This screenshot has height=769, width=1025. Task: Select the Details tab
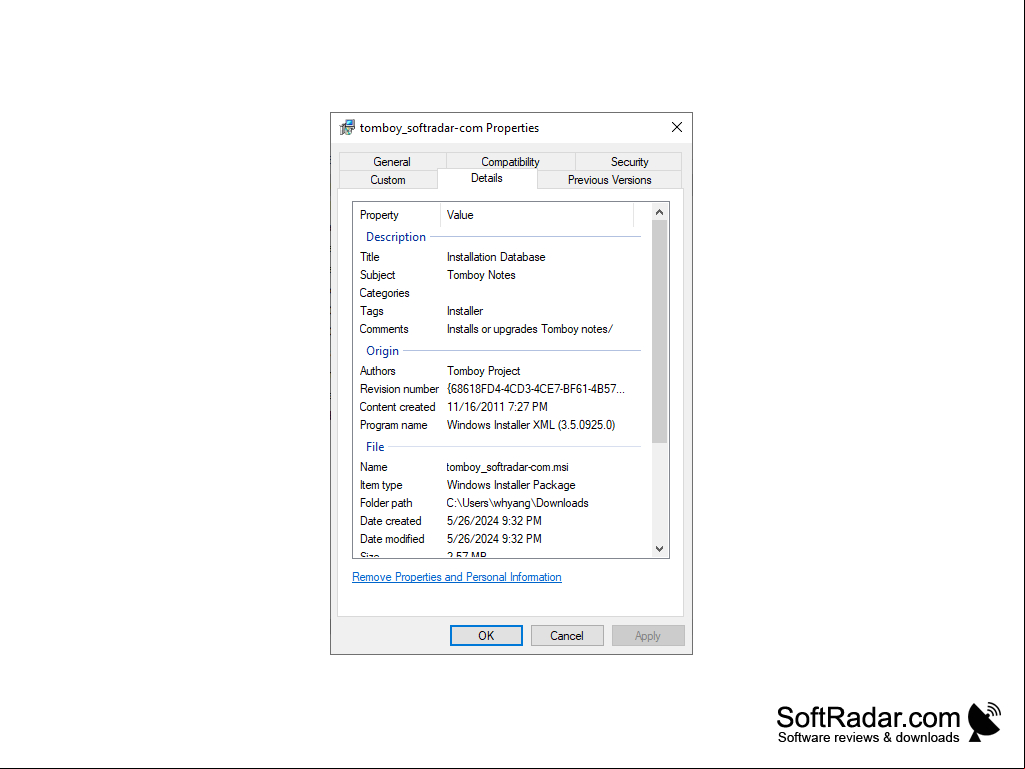[487, 179]
